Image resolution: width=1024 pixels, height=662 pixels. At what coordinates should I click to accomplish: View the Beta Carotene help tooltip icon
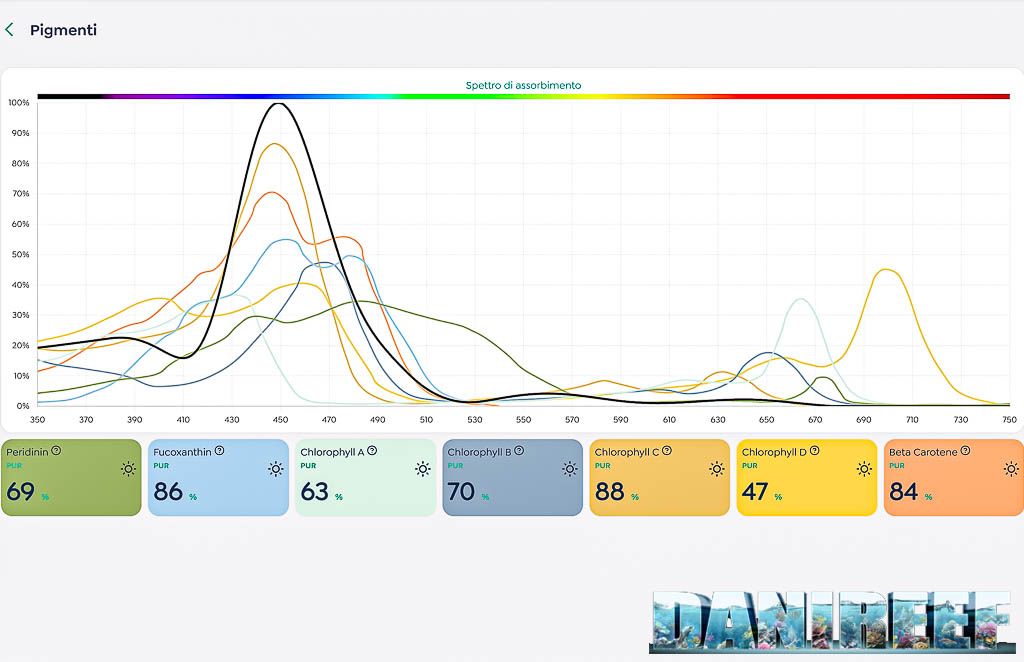[x=965, y=451]
